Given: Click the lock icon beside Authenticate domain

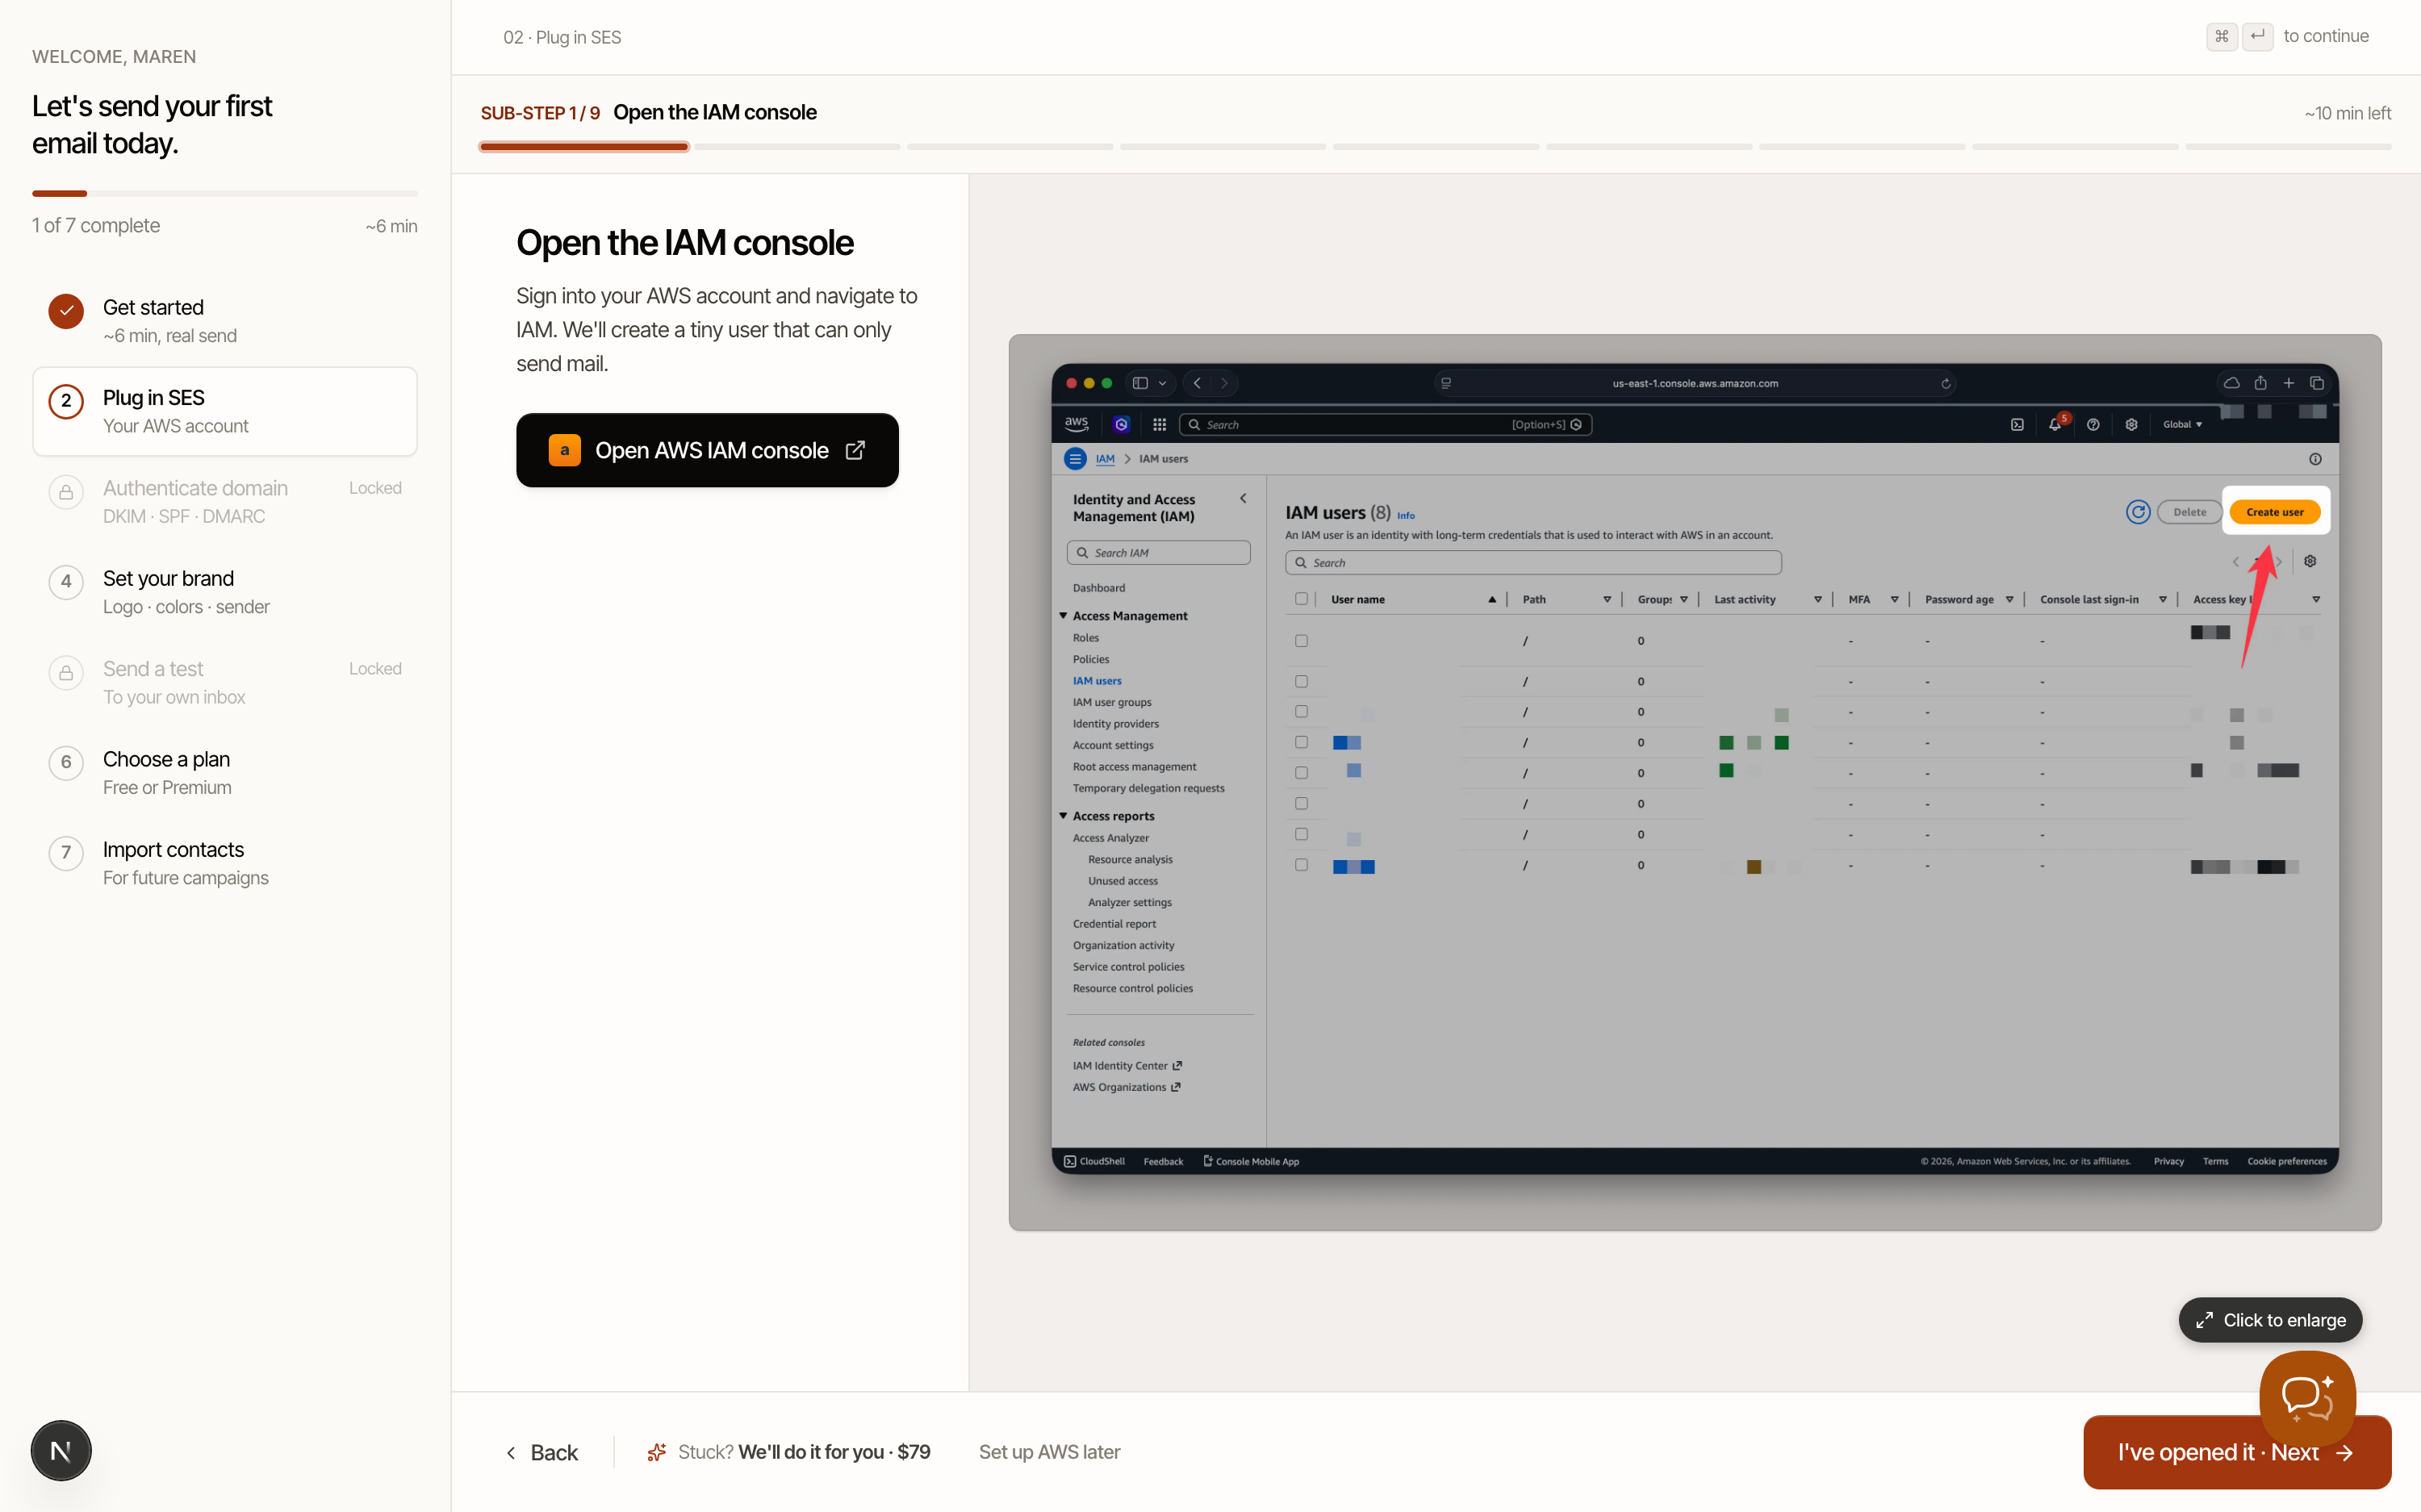Looking at the screenshot, I should point(66,492).
